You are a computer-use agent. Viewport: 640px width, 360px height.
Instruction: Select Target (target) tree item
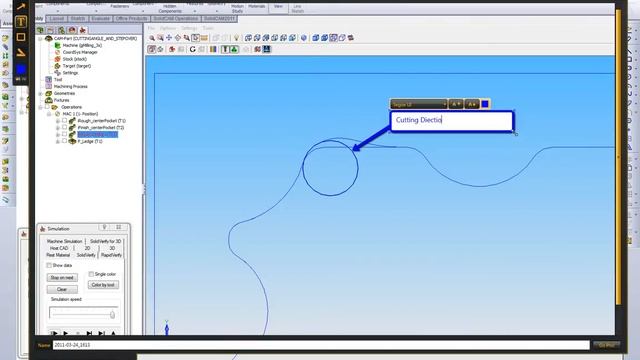pos(77,66)
